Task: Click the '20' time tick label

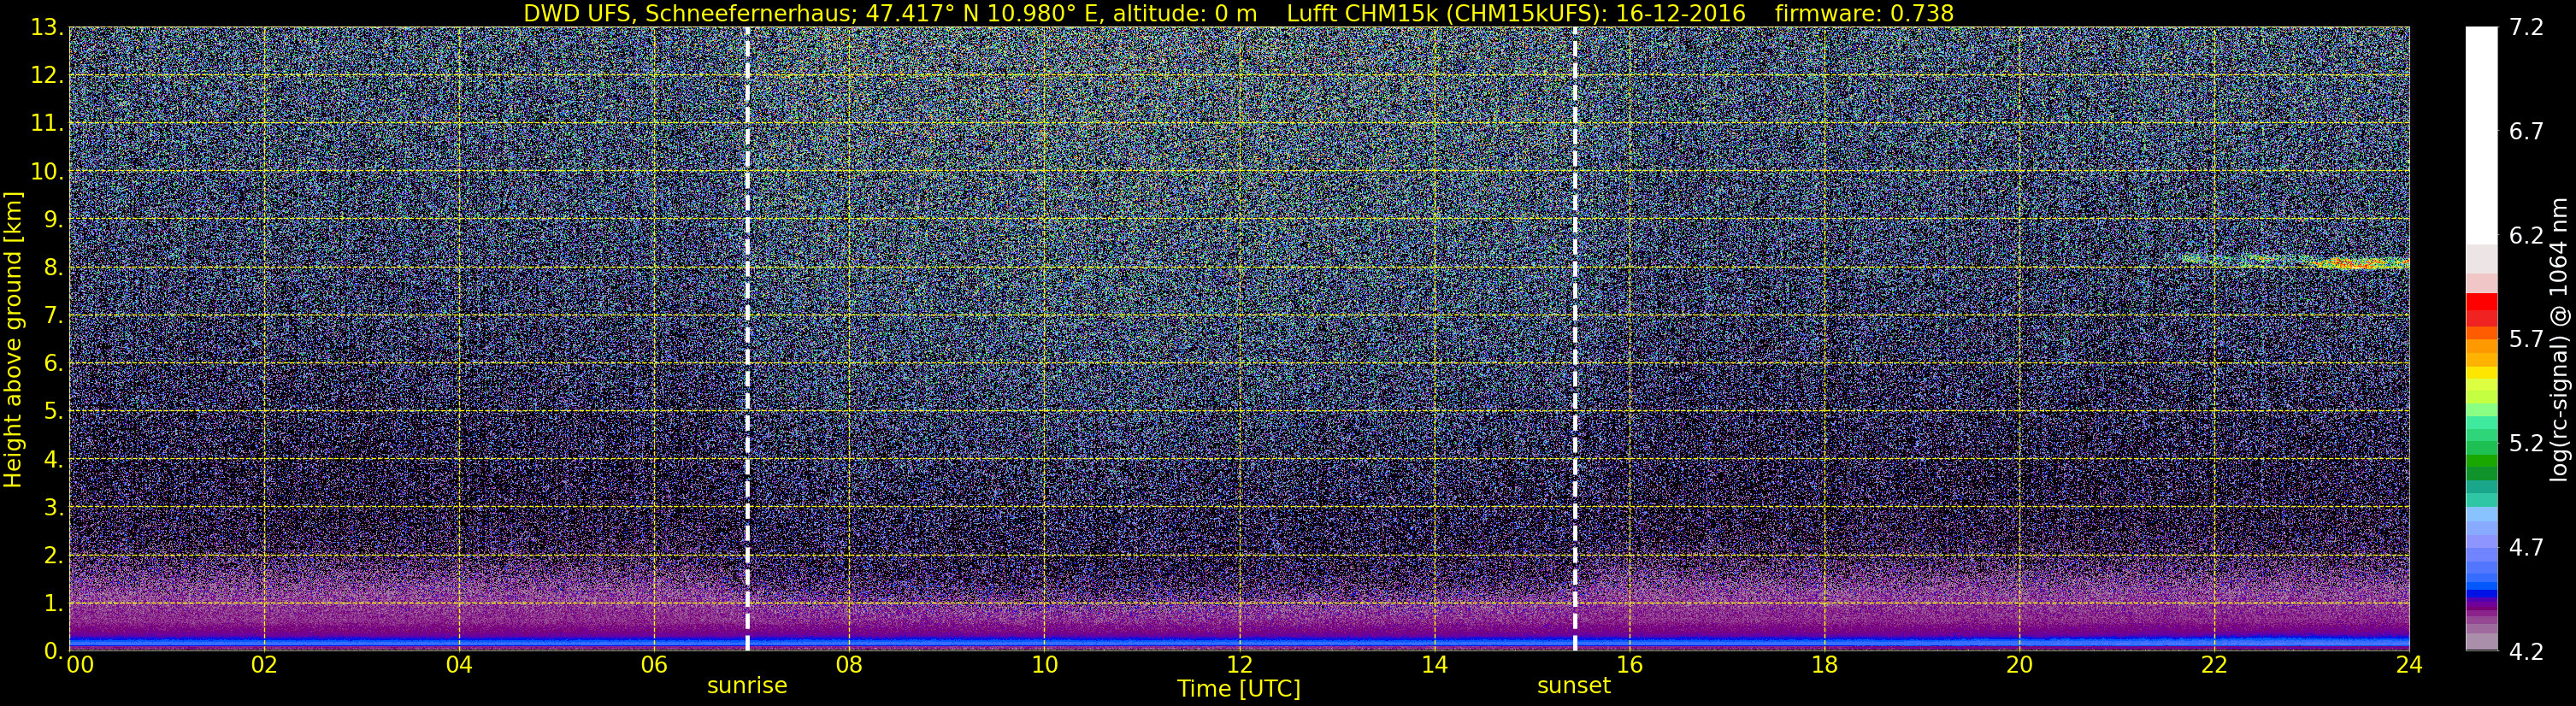Action: (x=2019, y=665)
